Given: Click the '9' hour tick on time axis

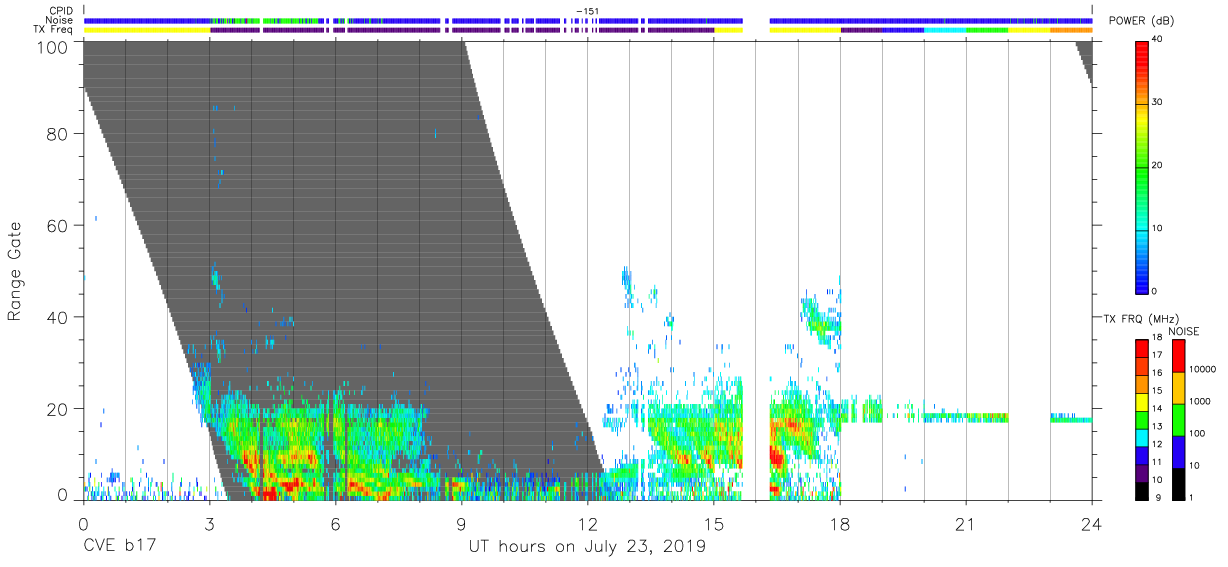Looking at the screenshot, I should [x=461, y=523].
